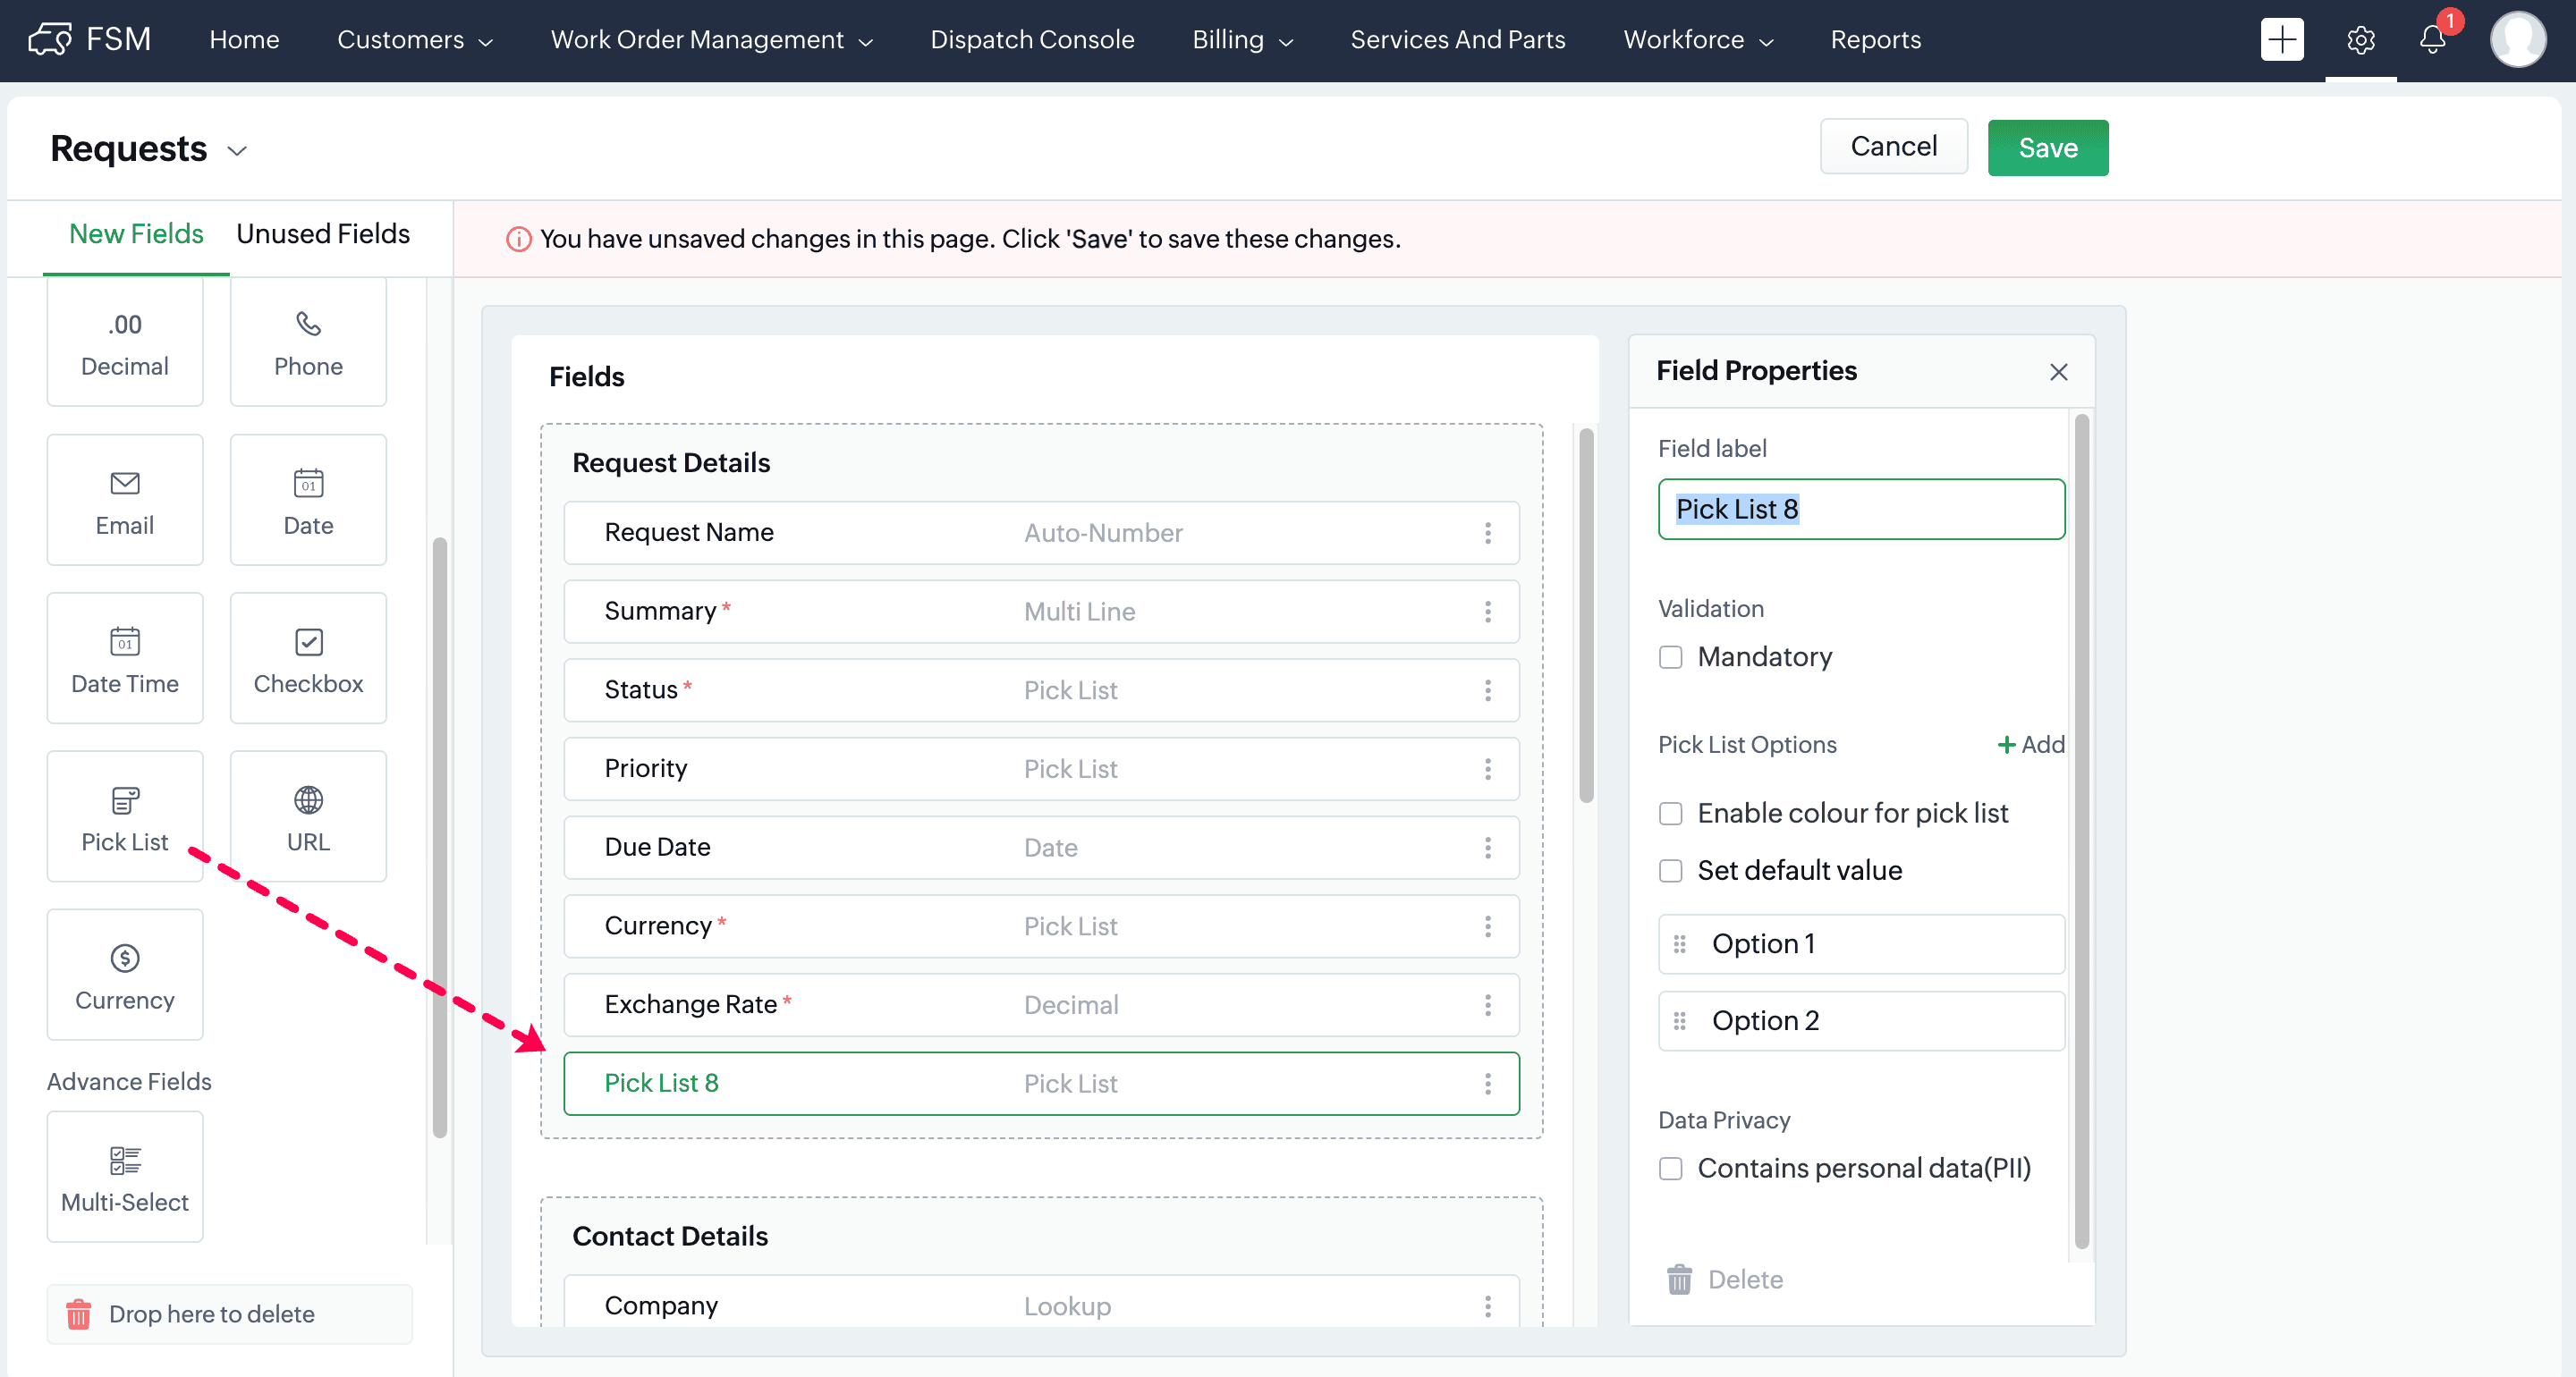Open notifications bell icon

(x=2432, y=40)
